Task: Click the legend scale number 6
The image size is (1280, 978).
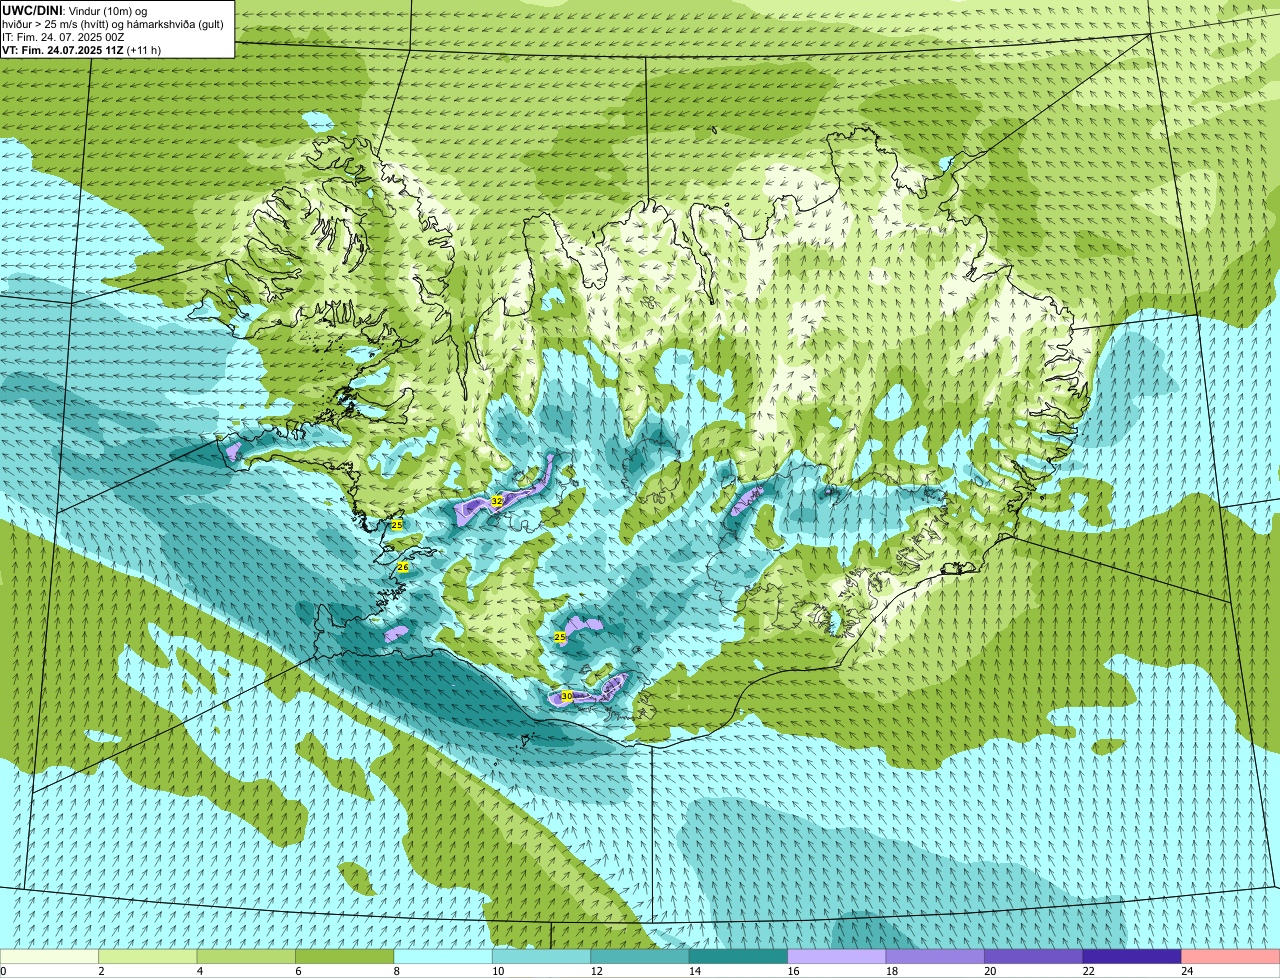Action: pos(296,971)
